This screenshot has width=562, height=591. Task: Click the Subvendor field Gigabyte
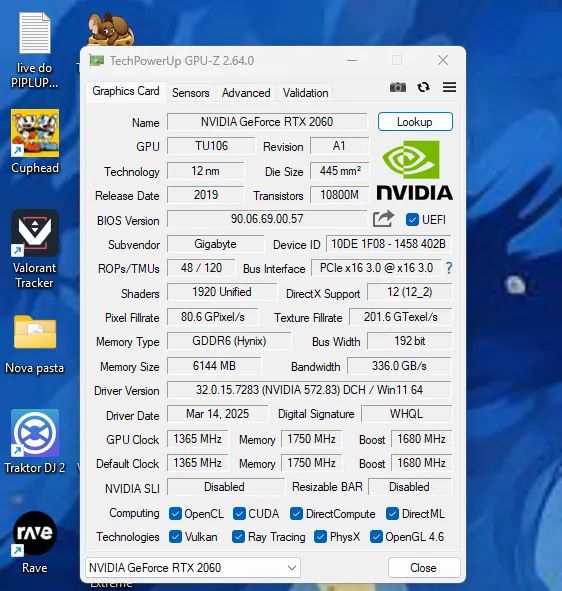(215, 244)
